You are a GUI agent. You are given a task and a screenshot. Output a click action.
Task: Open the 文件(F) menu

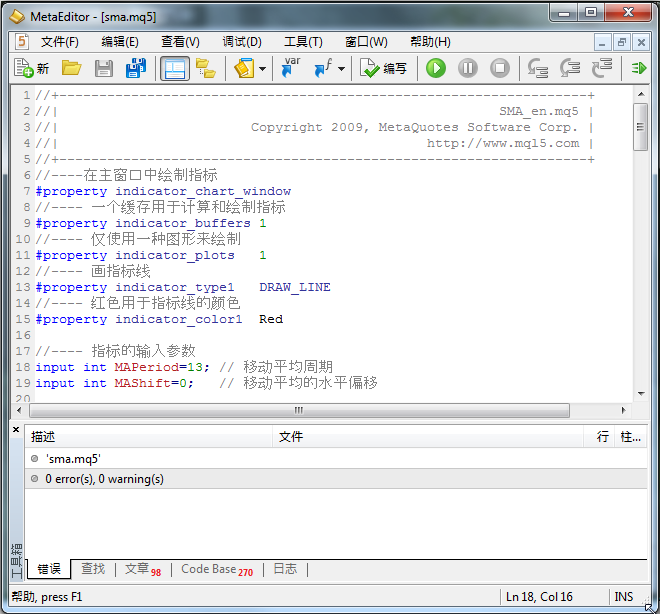pyautogui.click(x=60, y=42)
